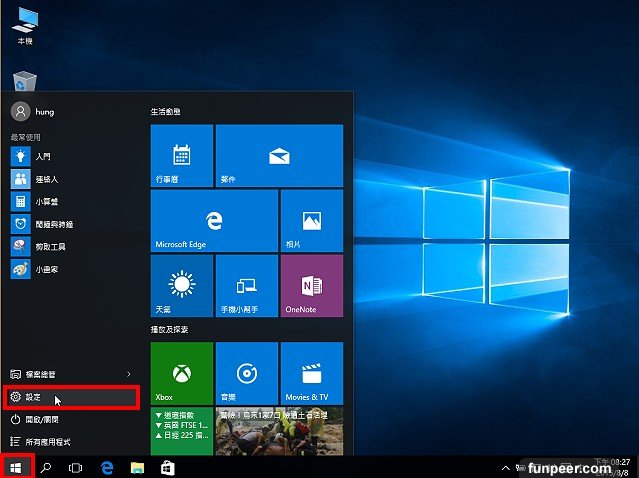Open 設定 in the Start menu
The image size is (639, 478).
70,397
